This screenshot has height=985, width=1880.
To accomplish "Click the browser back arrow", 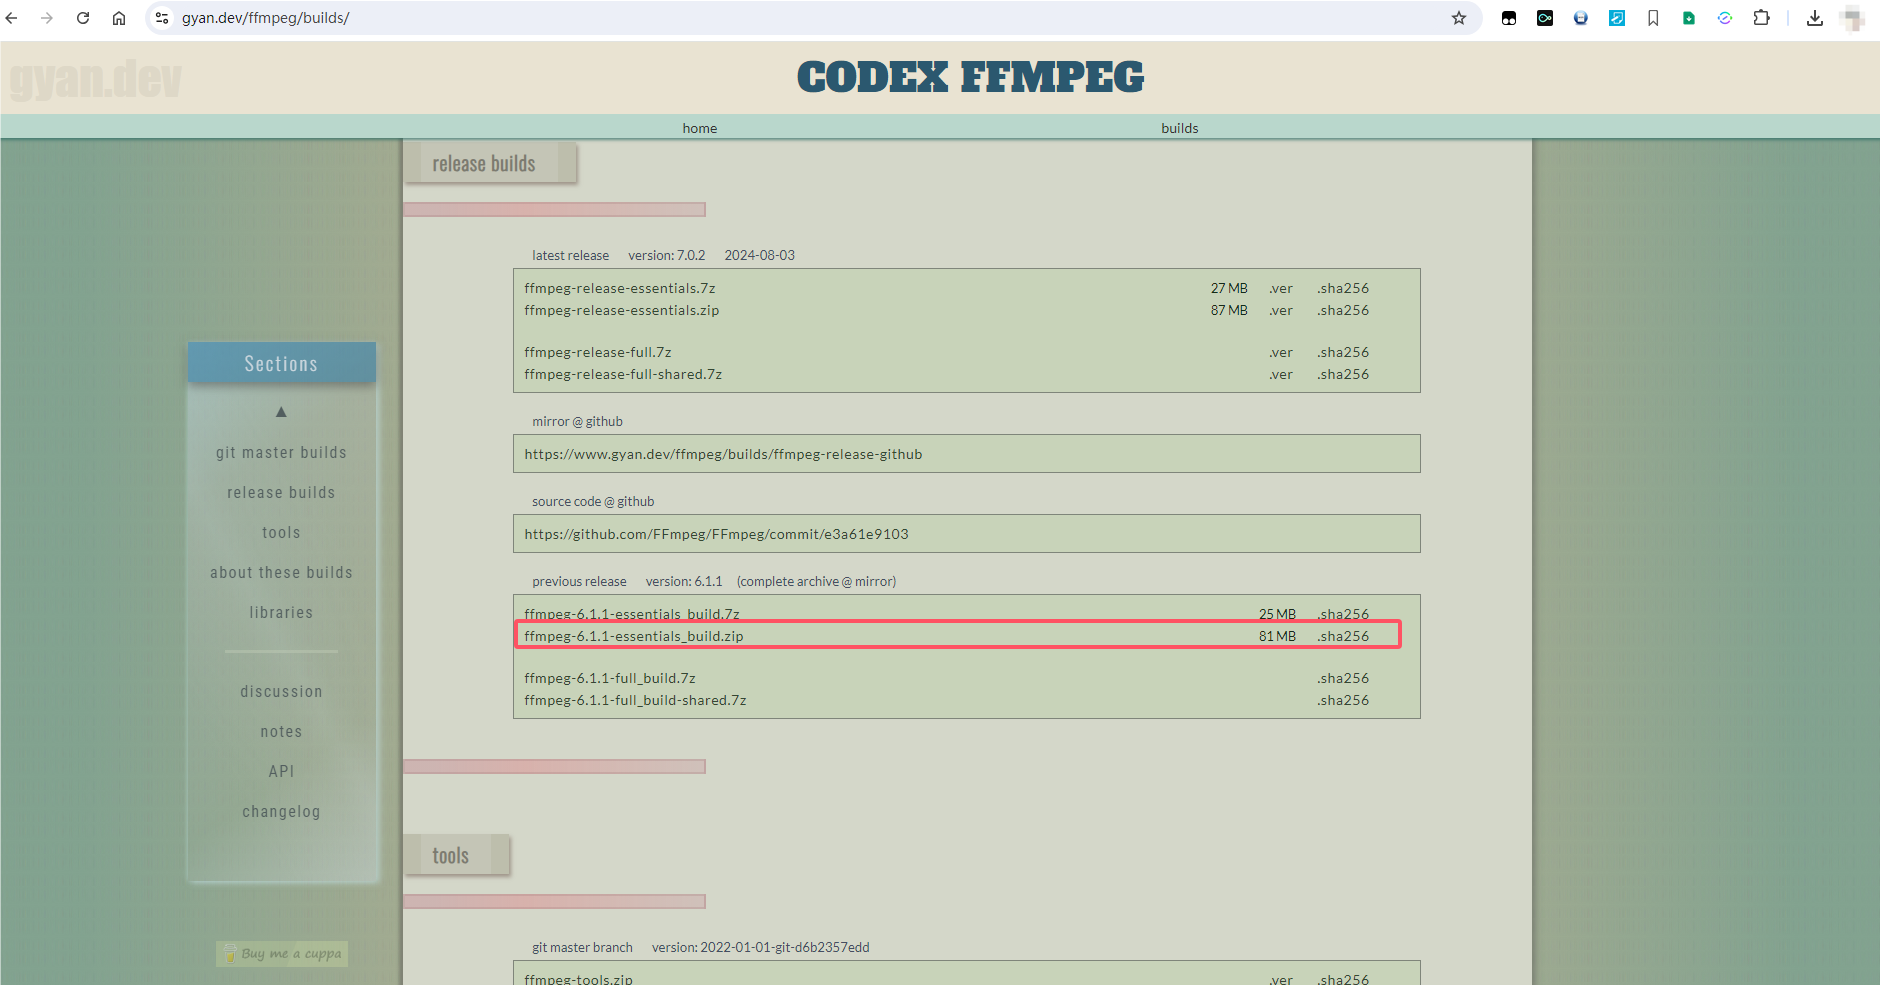I will pos(12,18).
